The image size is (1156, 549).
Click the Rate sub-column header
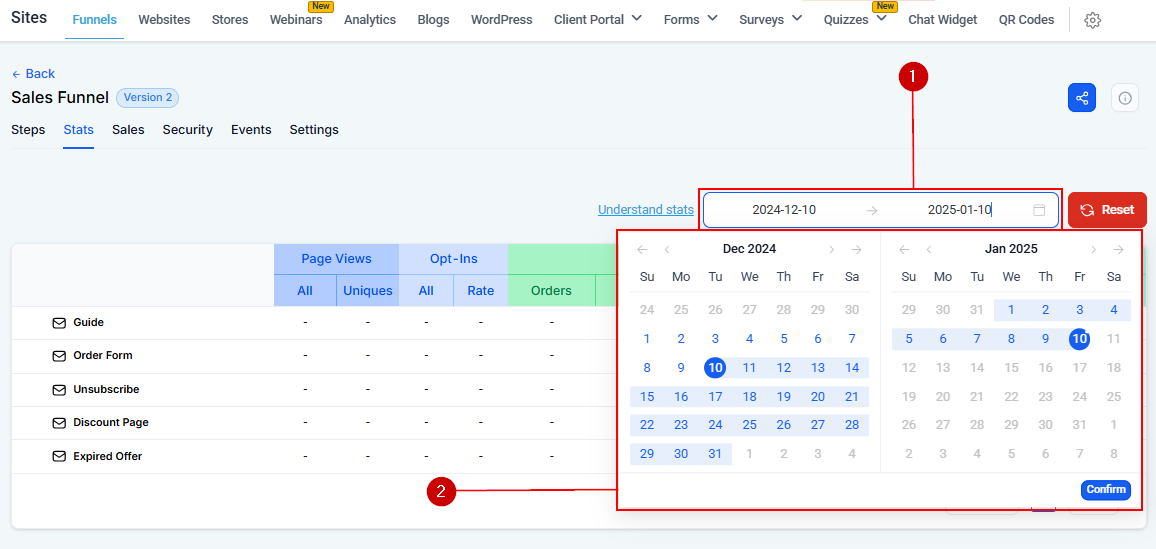click(481, 290)
